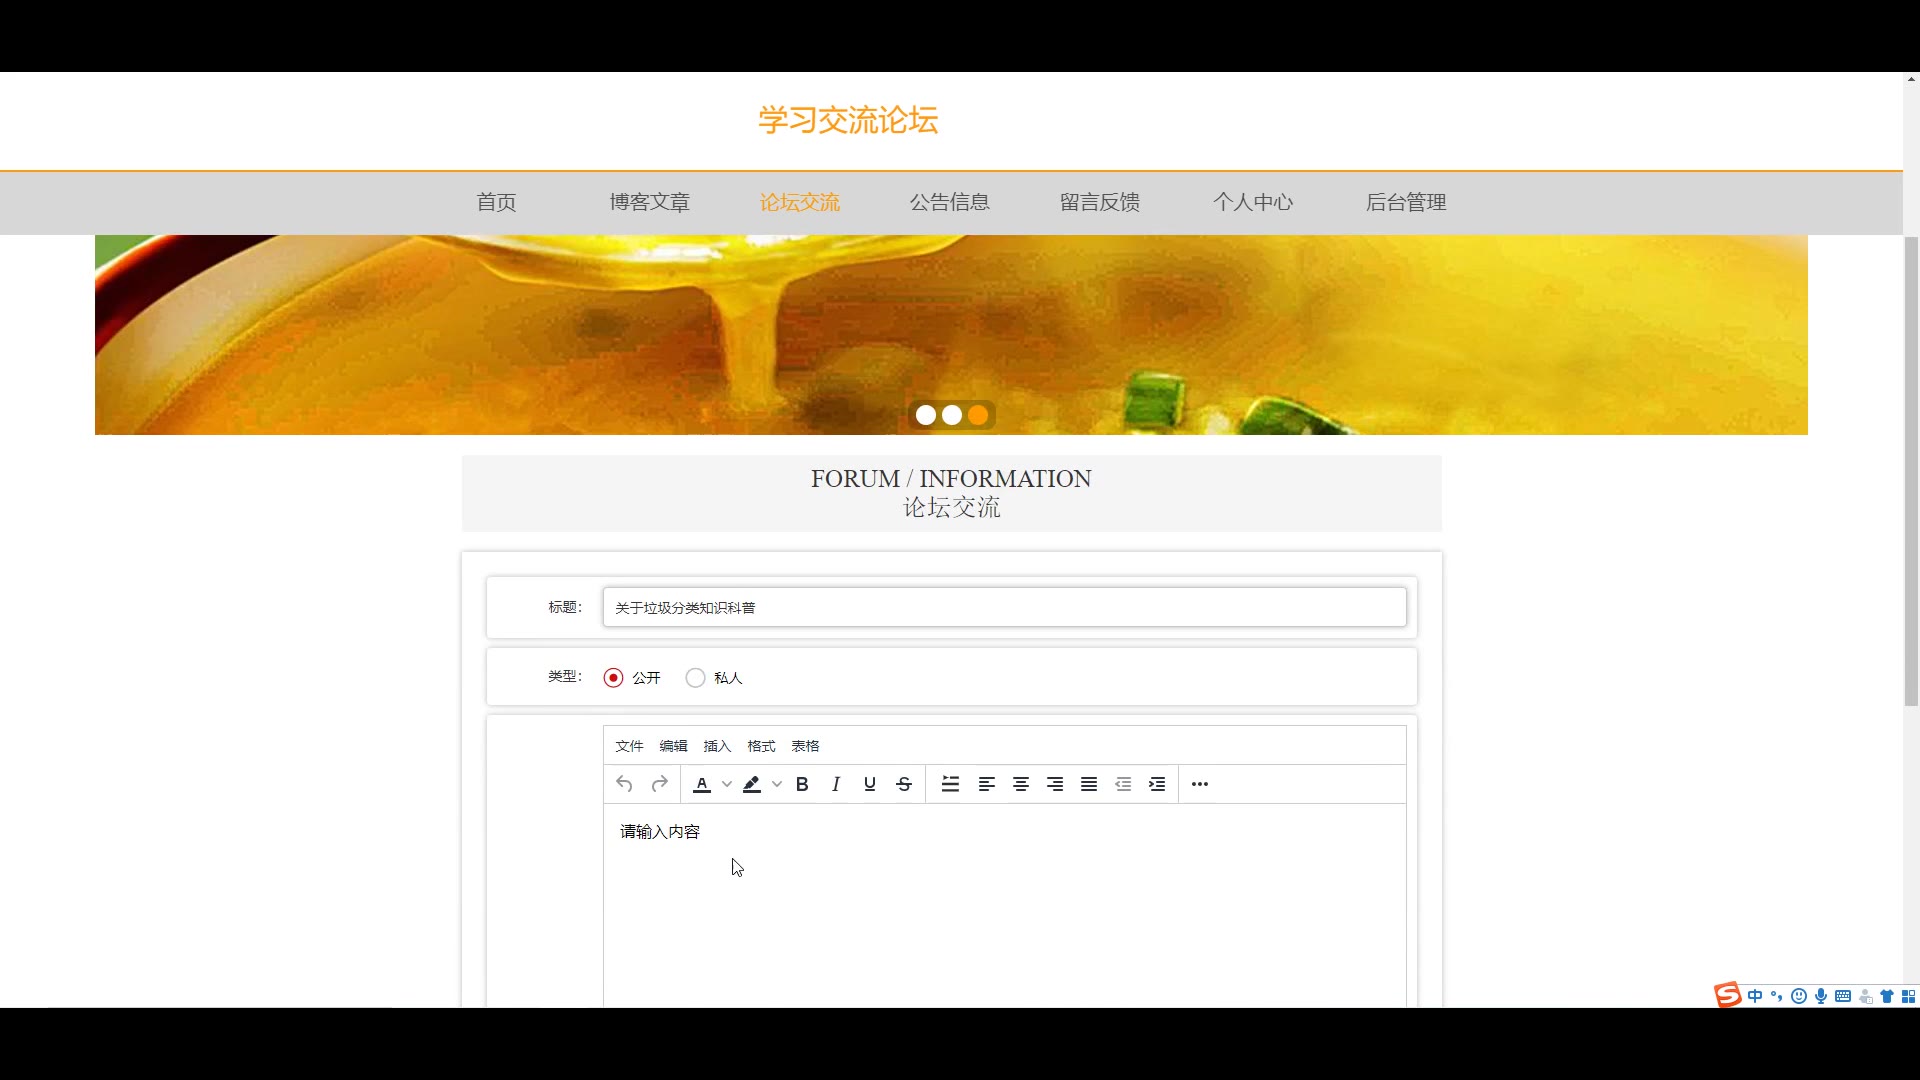Click the 标题 title input field

(x=1004, y=608)
